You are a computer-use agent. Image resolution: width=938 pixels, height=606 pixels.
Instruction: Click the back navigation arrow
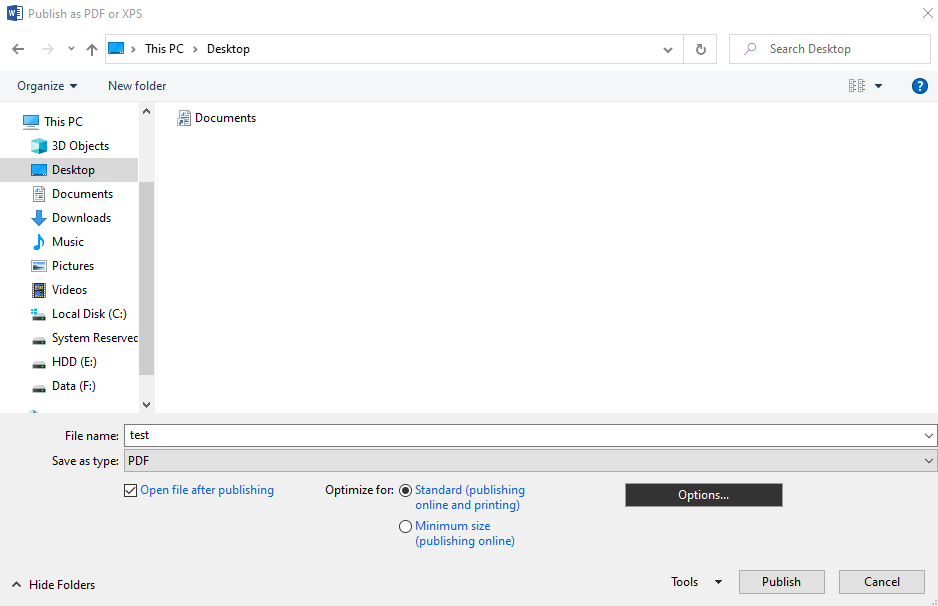tap(17, 48)
